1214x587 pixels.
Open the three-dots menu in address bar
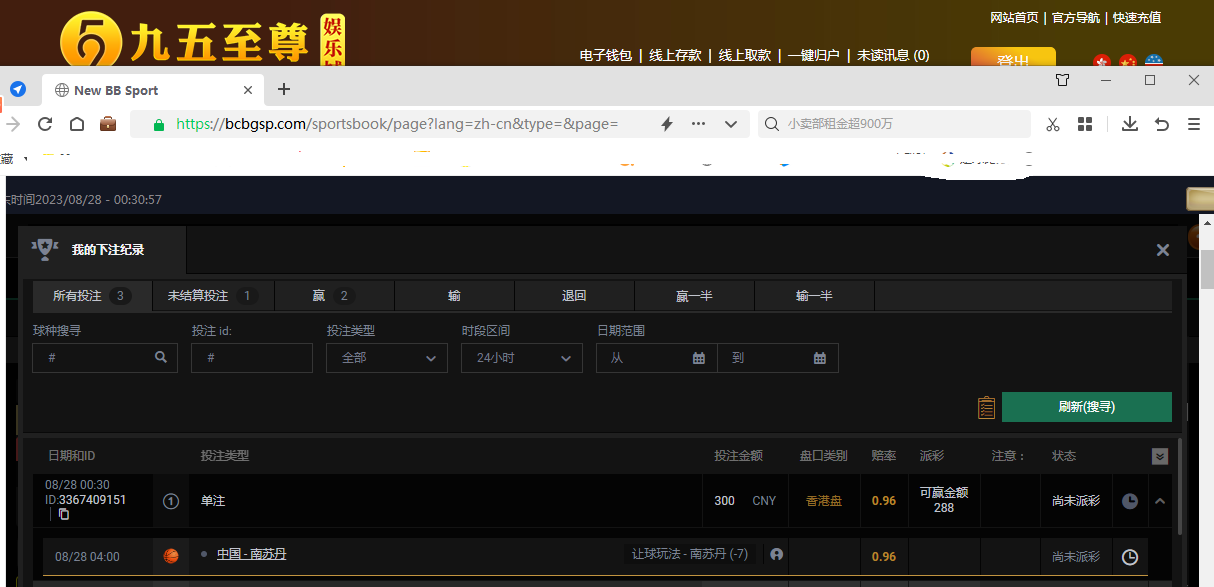(x=698, y=124)
